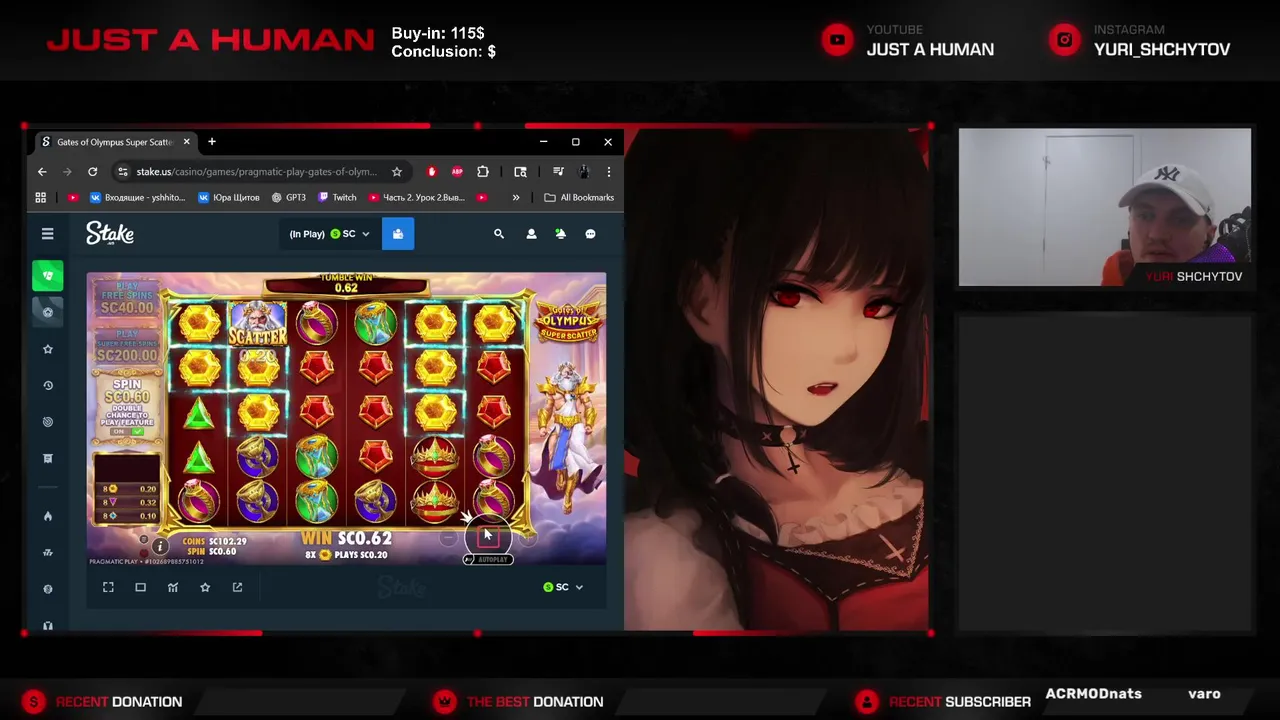
Task: Open game in pop-out window icon
Action: (237, 587)
